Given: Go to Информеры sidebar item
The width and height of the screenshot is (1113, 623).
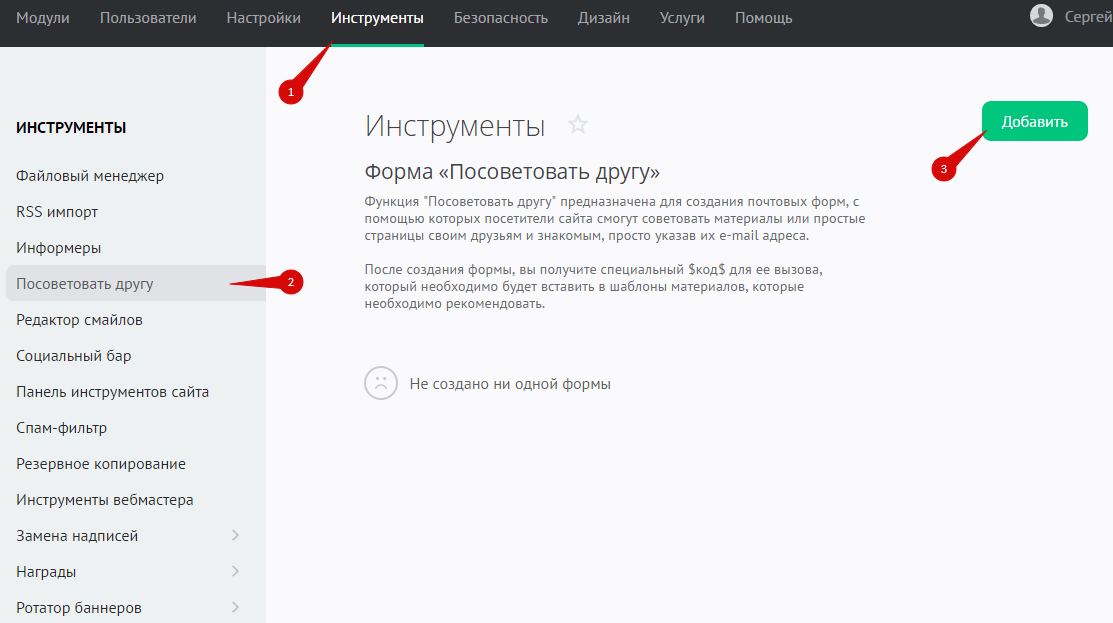Looking at the screenshot, I should (59, 248).
